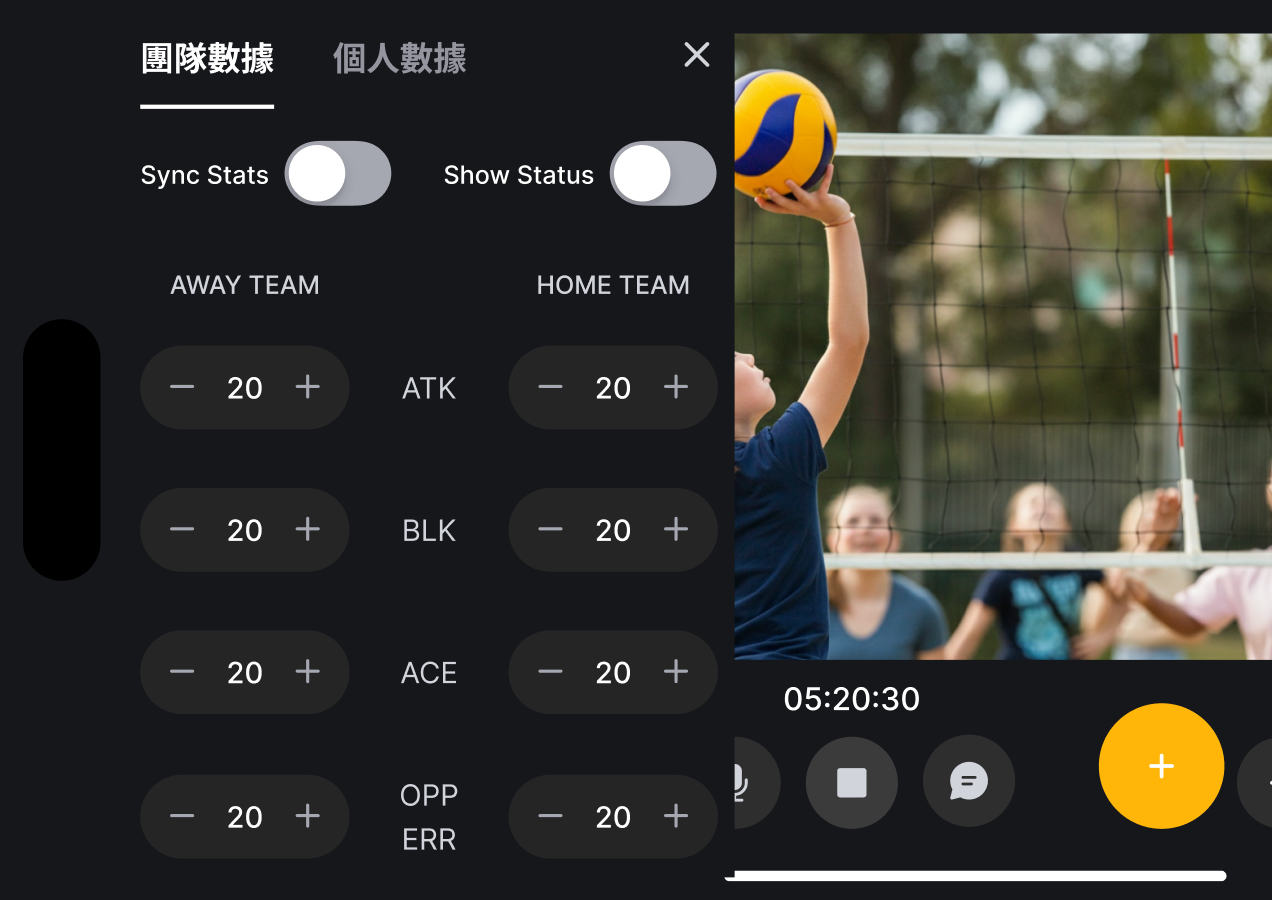The image size is (1272, 900).
Task: Stop recording with the square button
Action: (852, 782)
